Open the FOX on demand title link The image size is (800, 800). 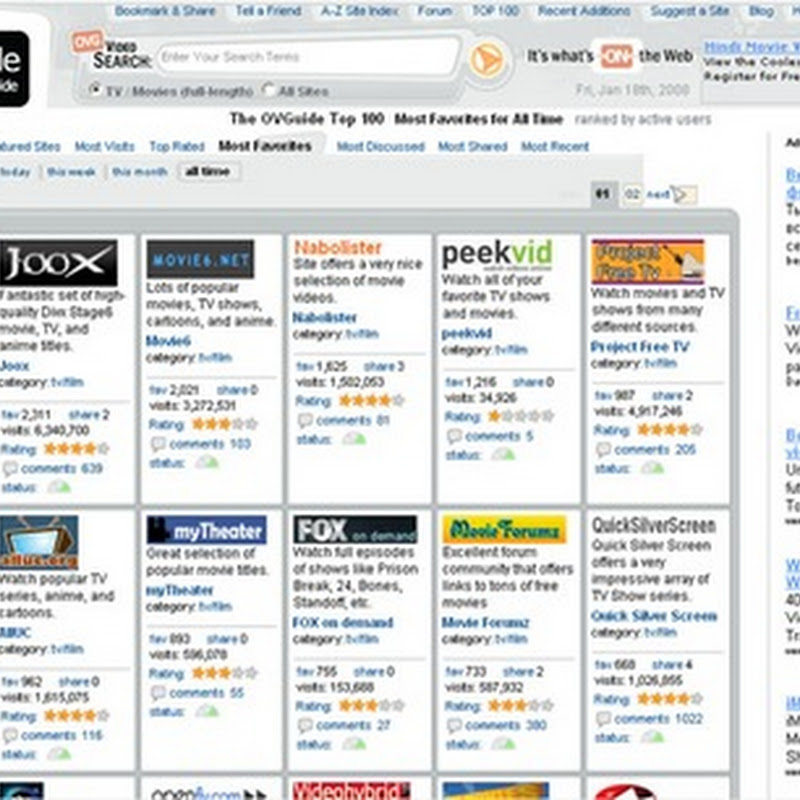[343, 623]
